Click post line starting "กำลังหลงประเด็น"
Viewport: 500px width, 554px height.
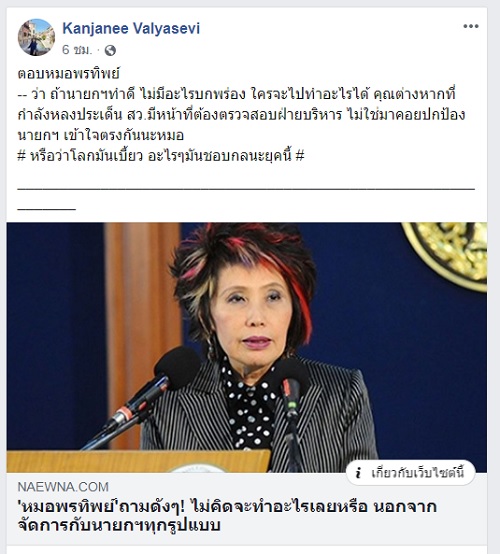pos(241,114)
